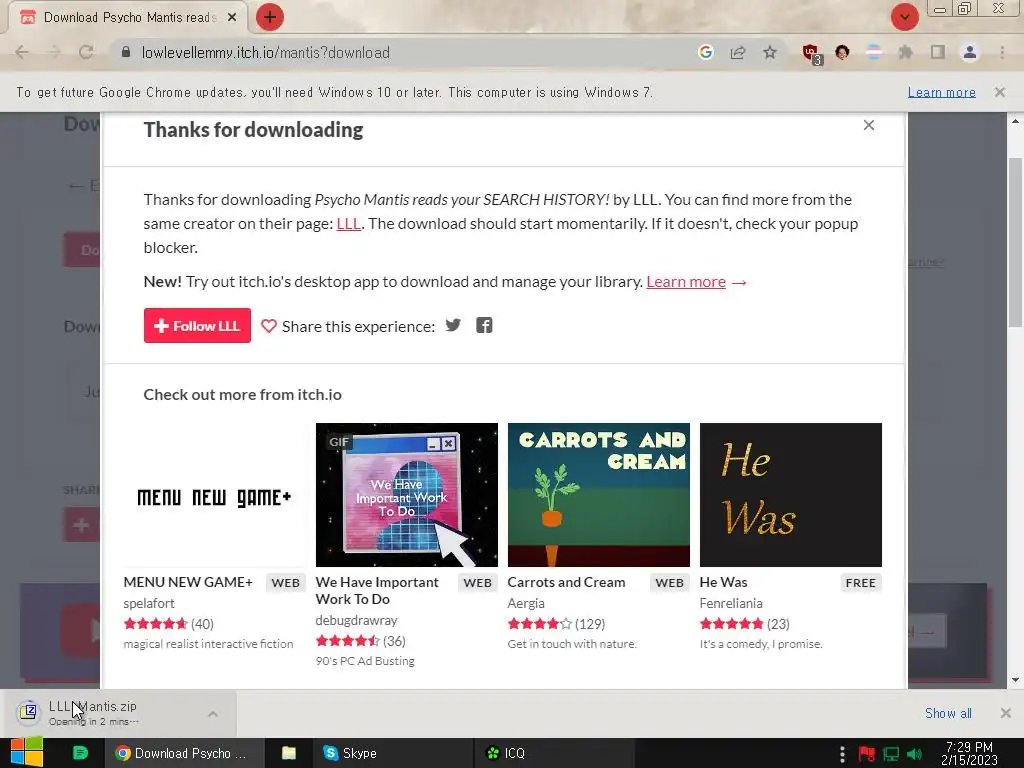1024x768 pixels.
Task: Open the Chrome profile icon
Action: point(970,52)
